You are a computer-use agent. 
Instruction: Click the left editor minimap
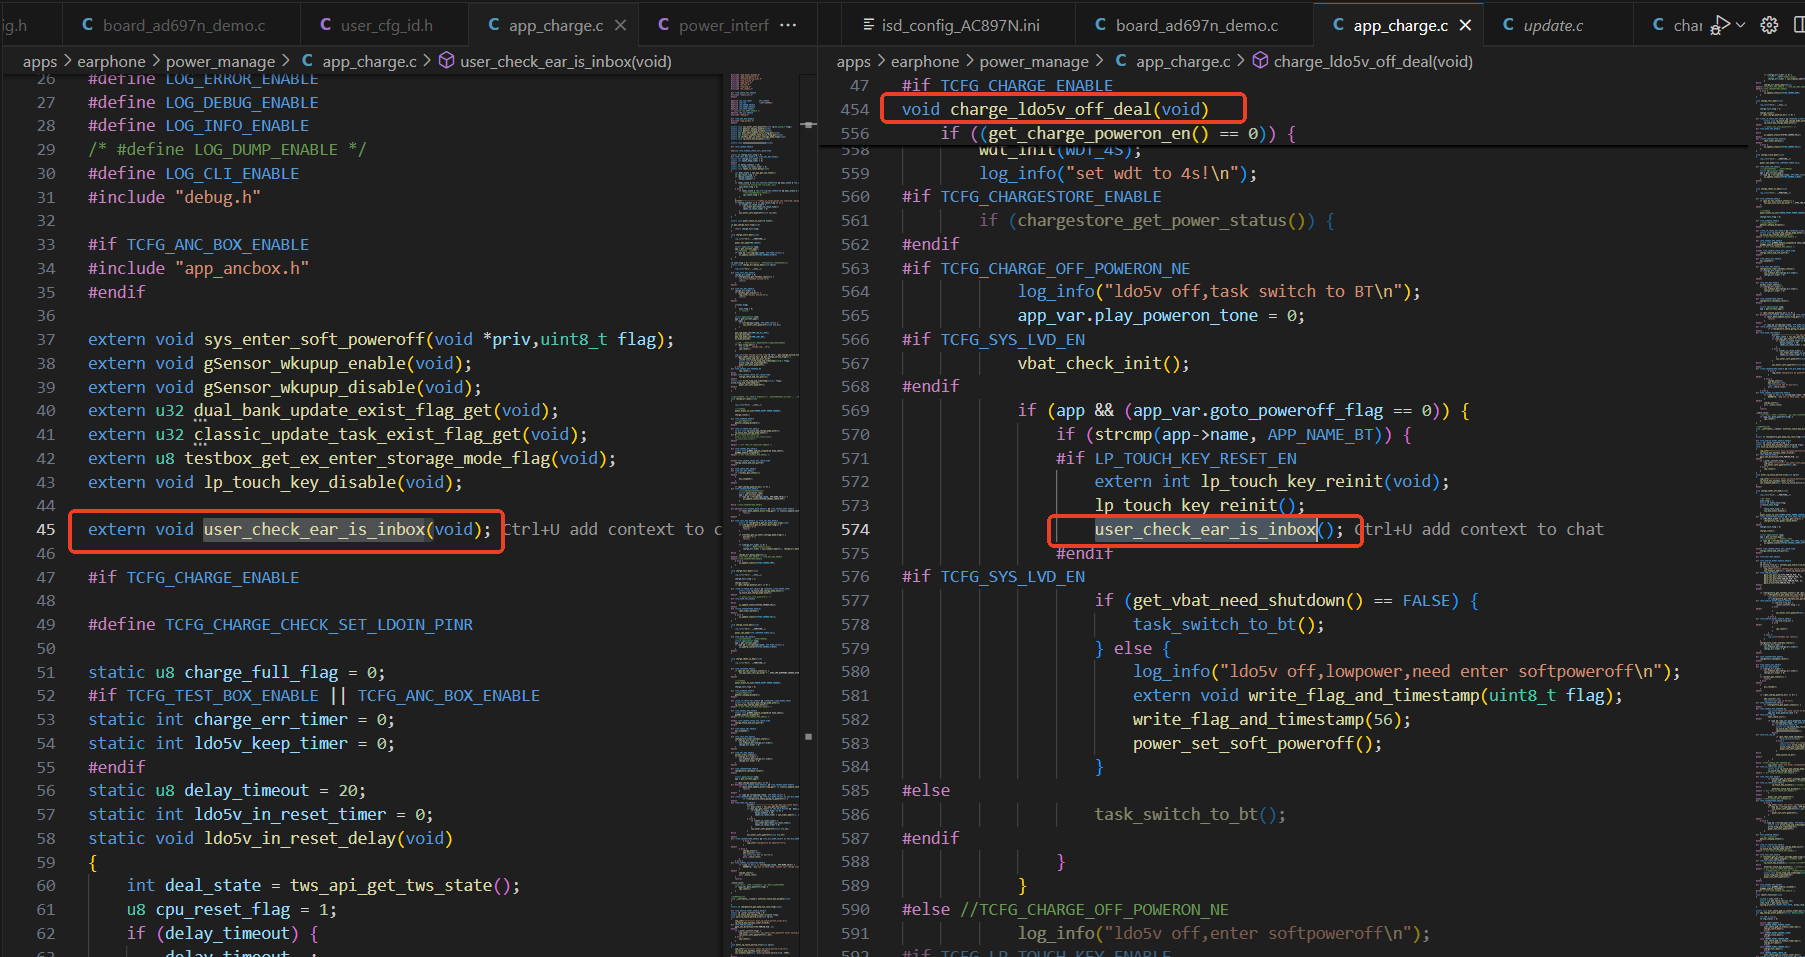(x=764, y=514)
